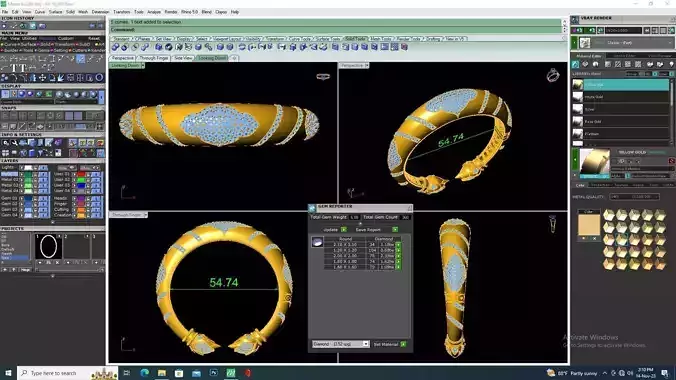Choose the blue shaded sphere display mode
The width and height of the screenshot is (676, 380).
pos(22,94)
